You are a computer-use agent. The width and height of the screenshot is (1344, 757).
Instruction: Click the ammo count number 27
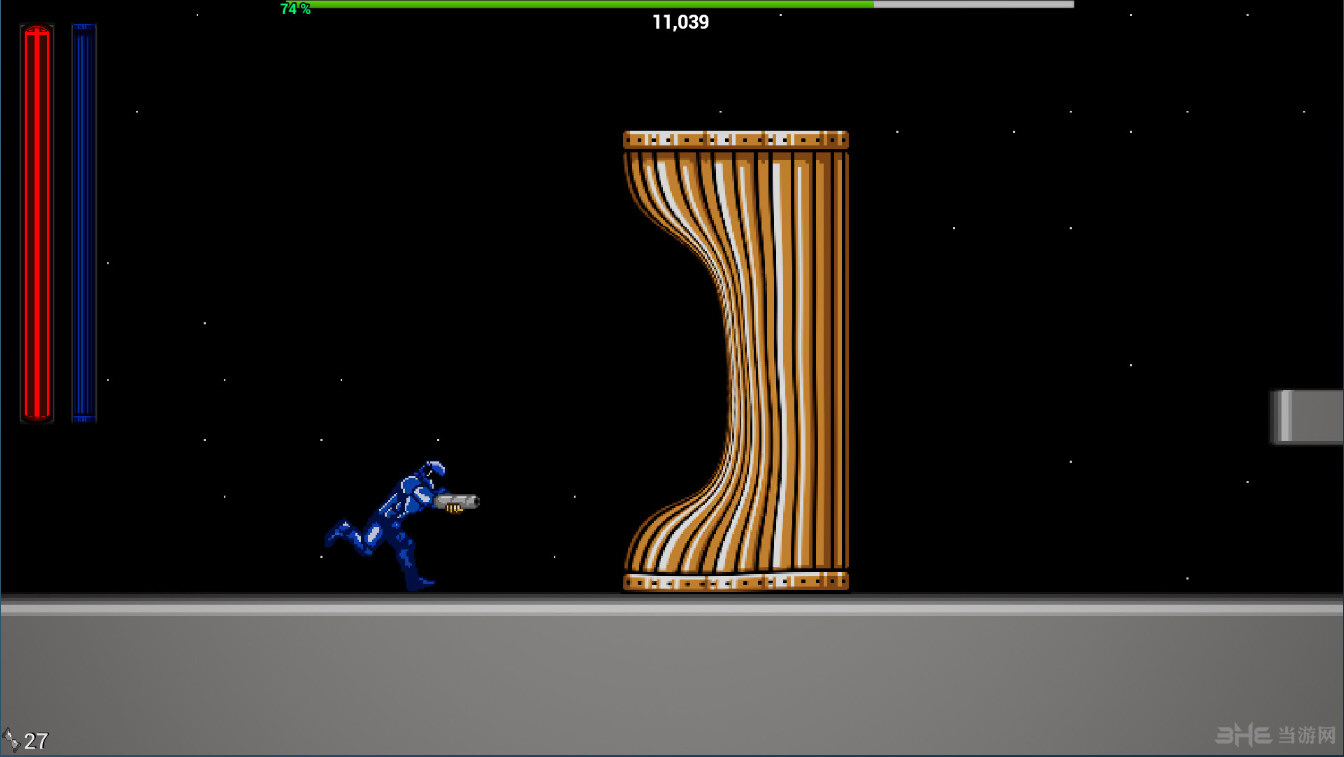[x=36, y=741]
